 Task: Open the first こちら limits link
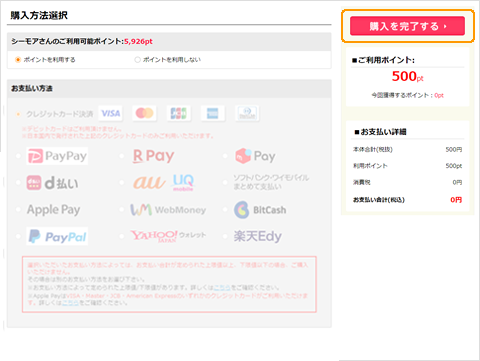coord(222,287)
